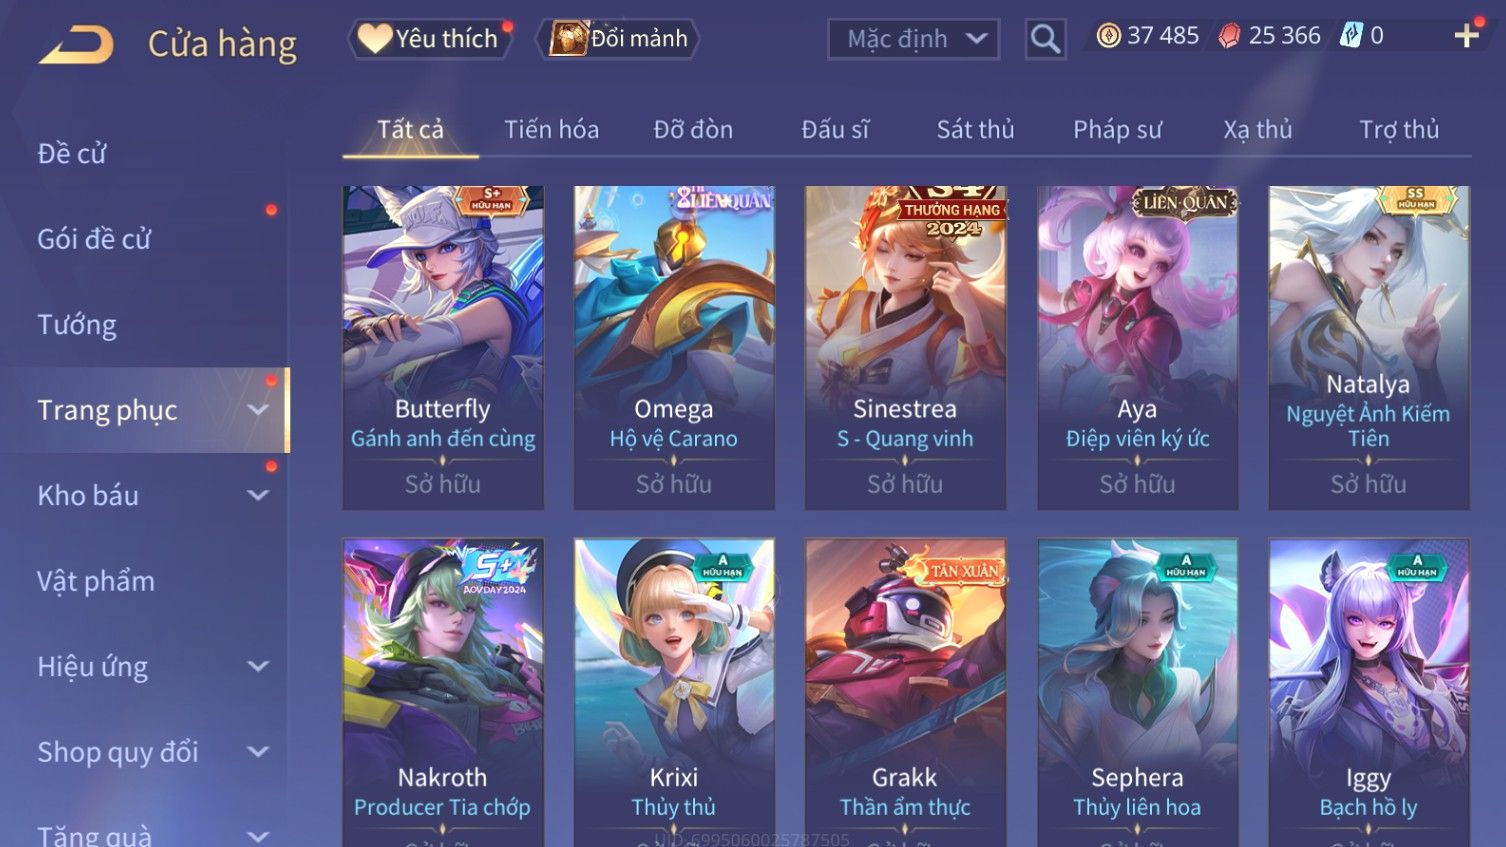Tap the plus icon to add currency

(x=1466, y=37)
